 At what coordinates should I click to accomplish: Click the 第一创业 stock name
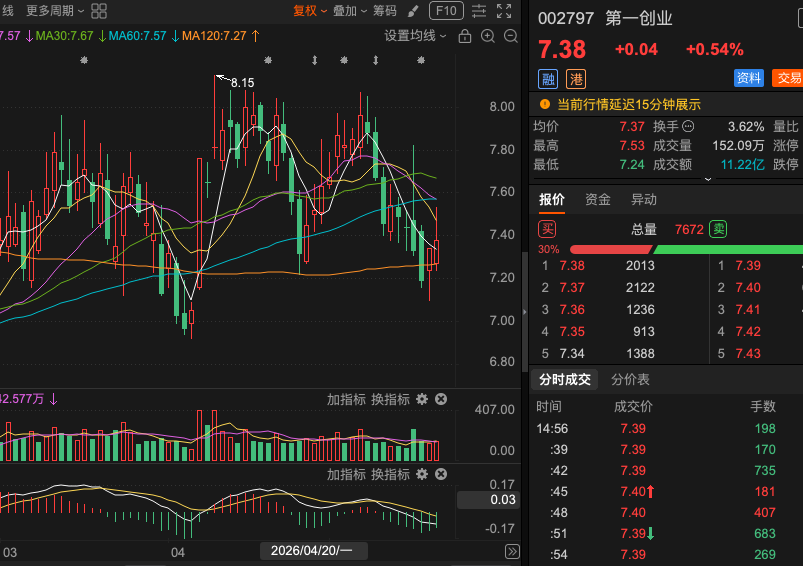tap(639, 18)
